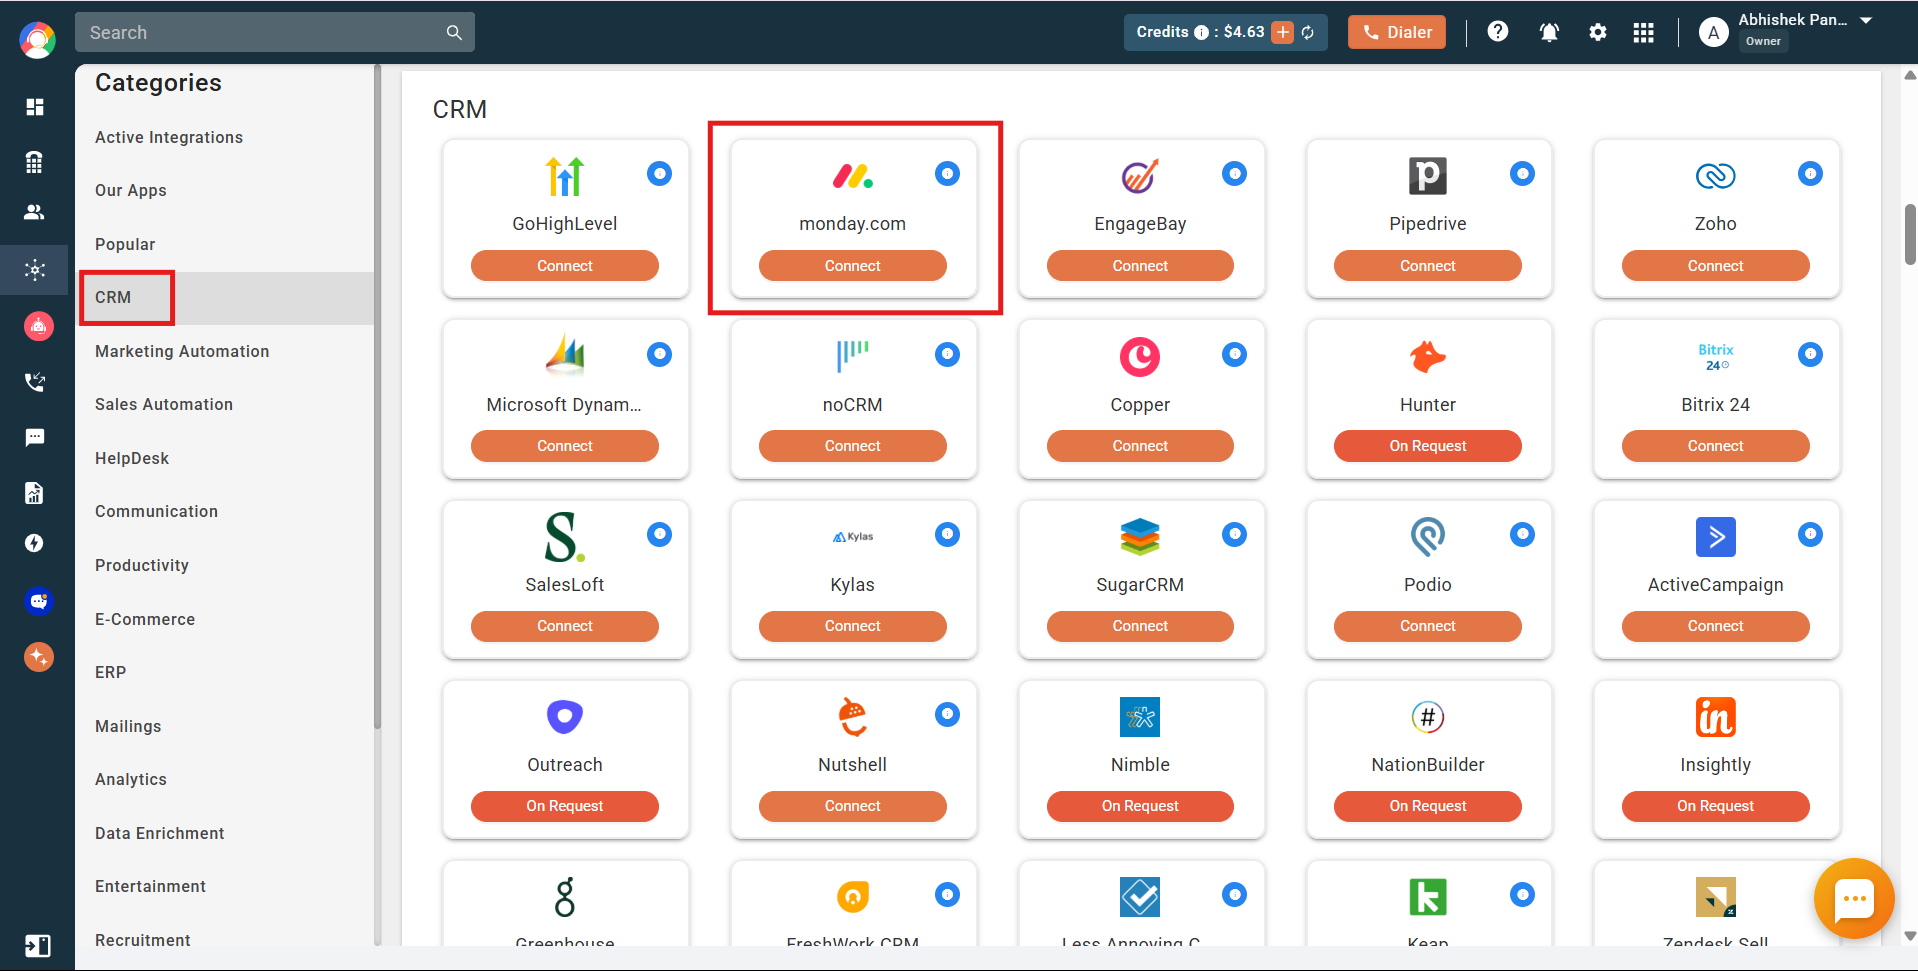Viewport: 1918px width, 971px height.
Task: Click credits info icon
Action: (1201, 33)
